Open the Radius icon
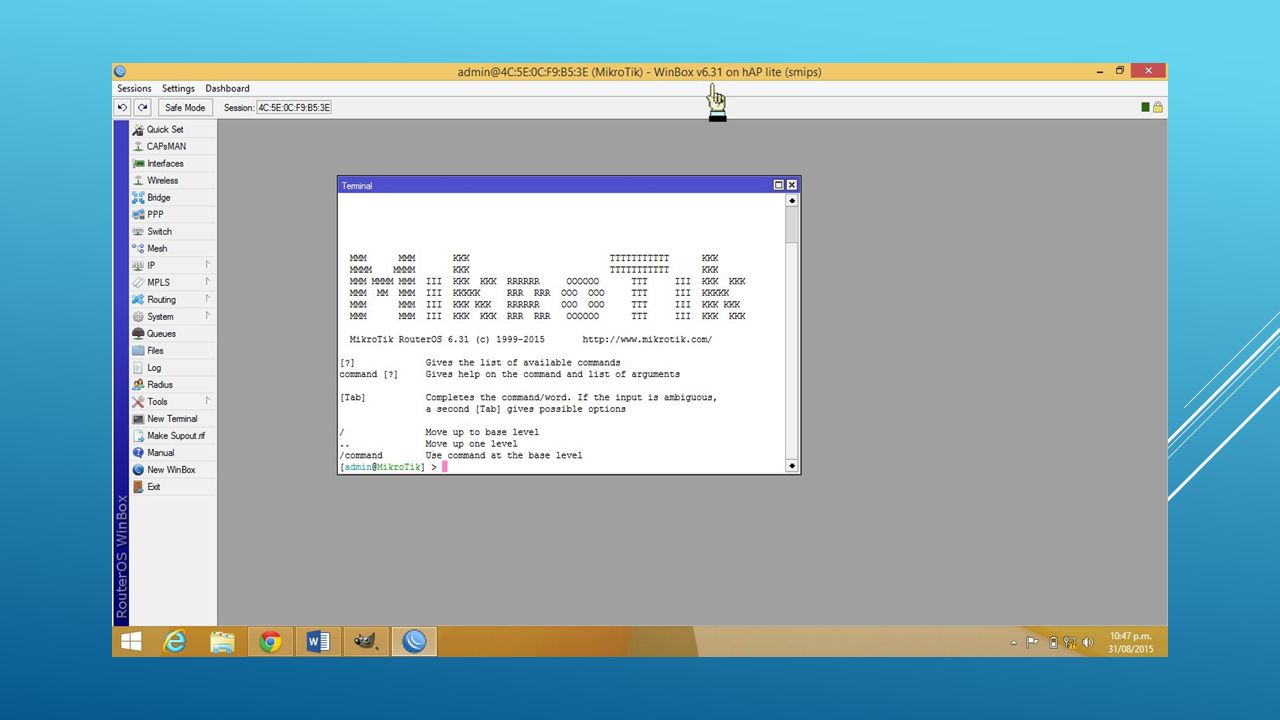 point(138,385)
